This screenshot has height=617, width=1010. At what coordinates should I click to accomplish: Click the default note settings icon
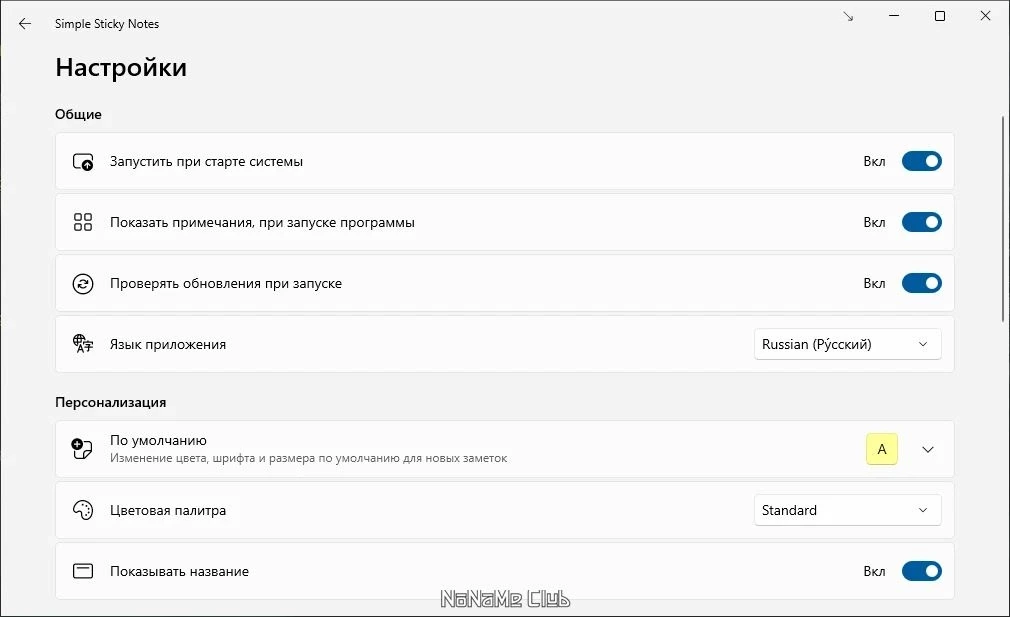pos(82,448)
